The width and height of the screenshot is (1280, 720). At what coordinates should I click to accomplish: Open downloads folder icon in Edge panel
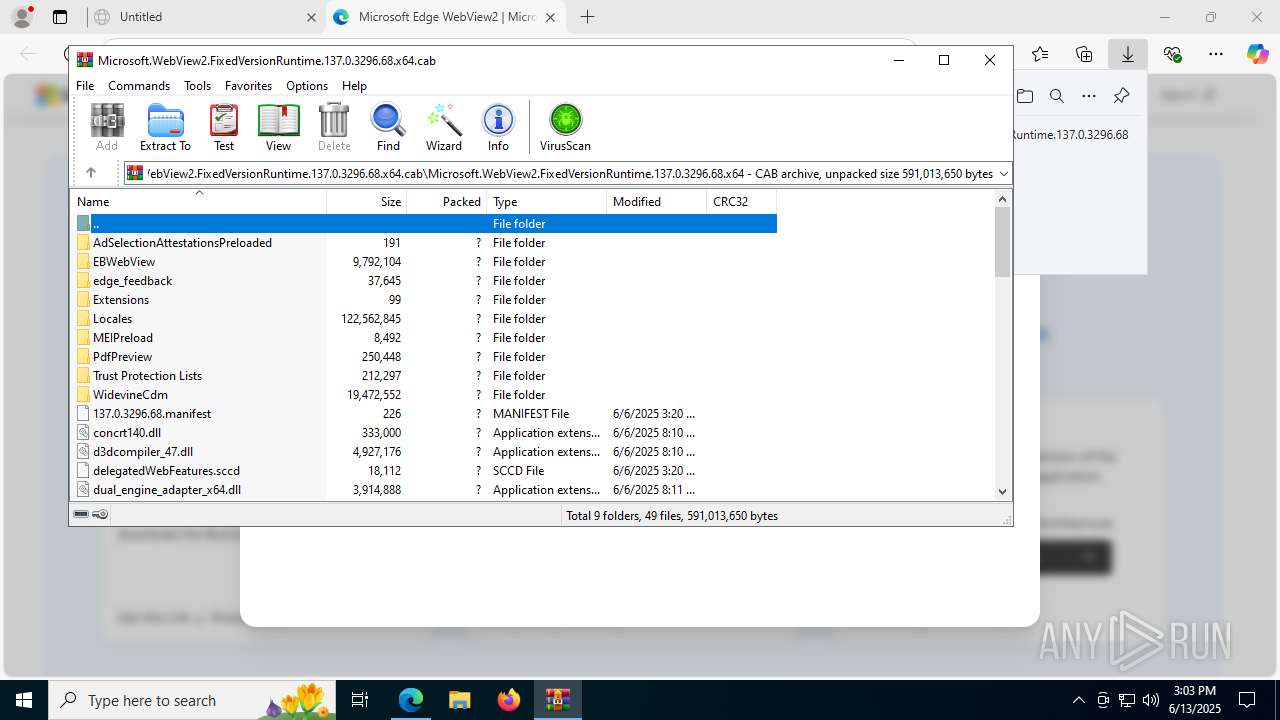click(x=1025, y=96)
